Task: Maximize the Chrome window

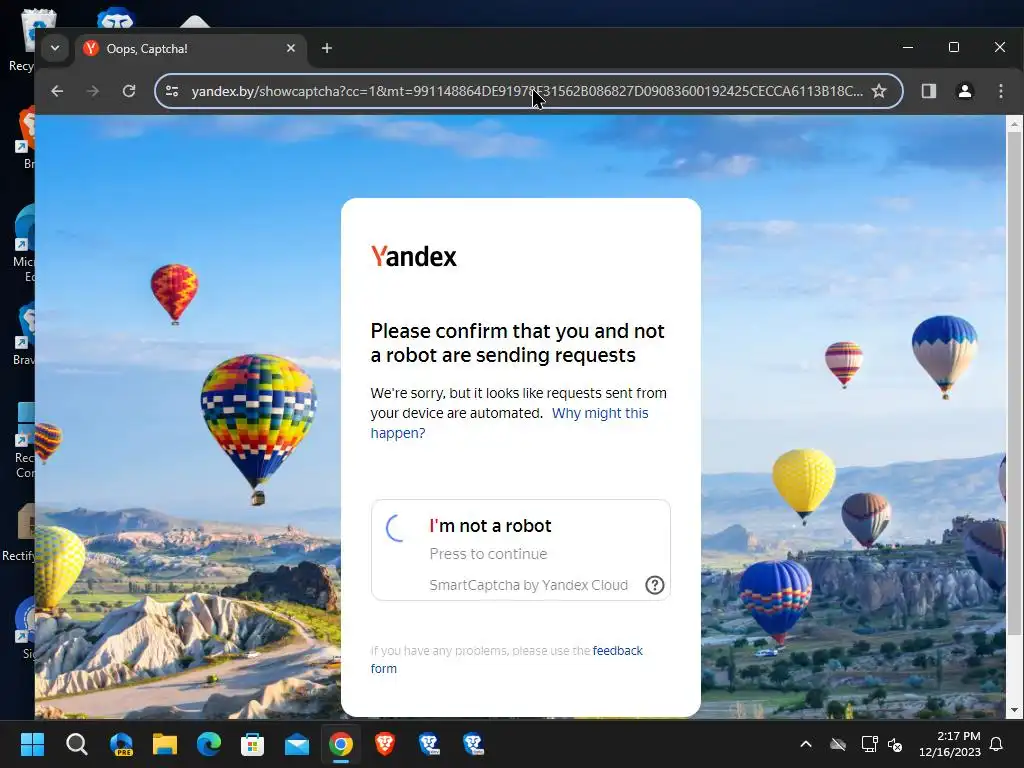Action: (953, 48)
